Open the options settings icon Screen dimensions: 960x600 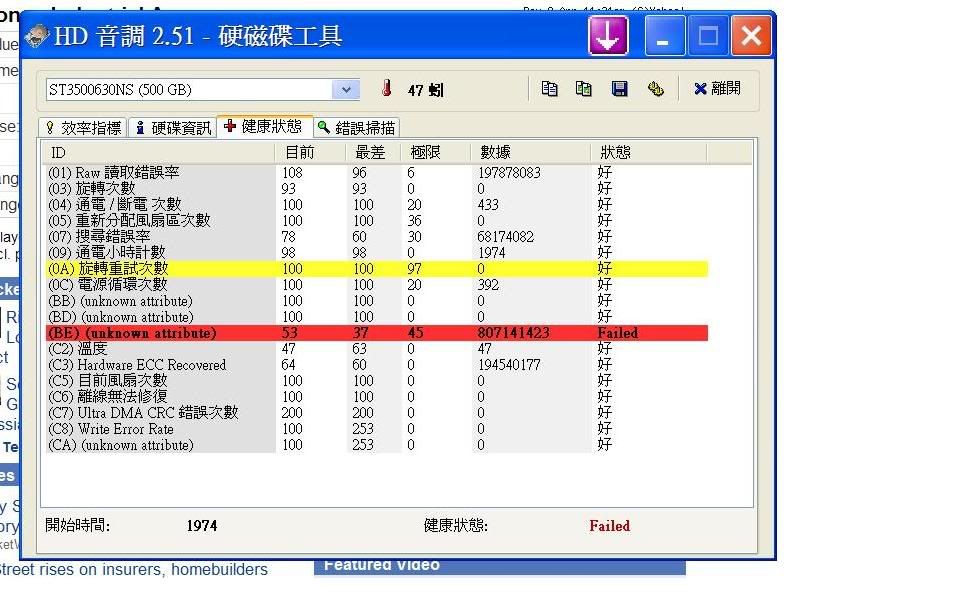656,89
